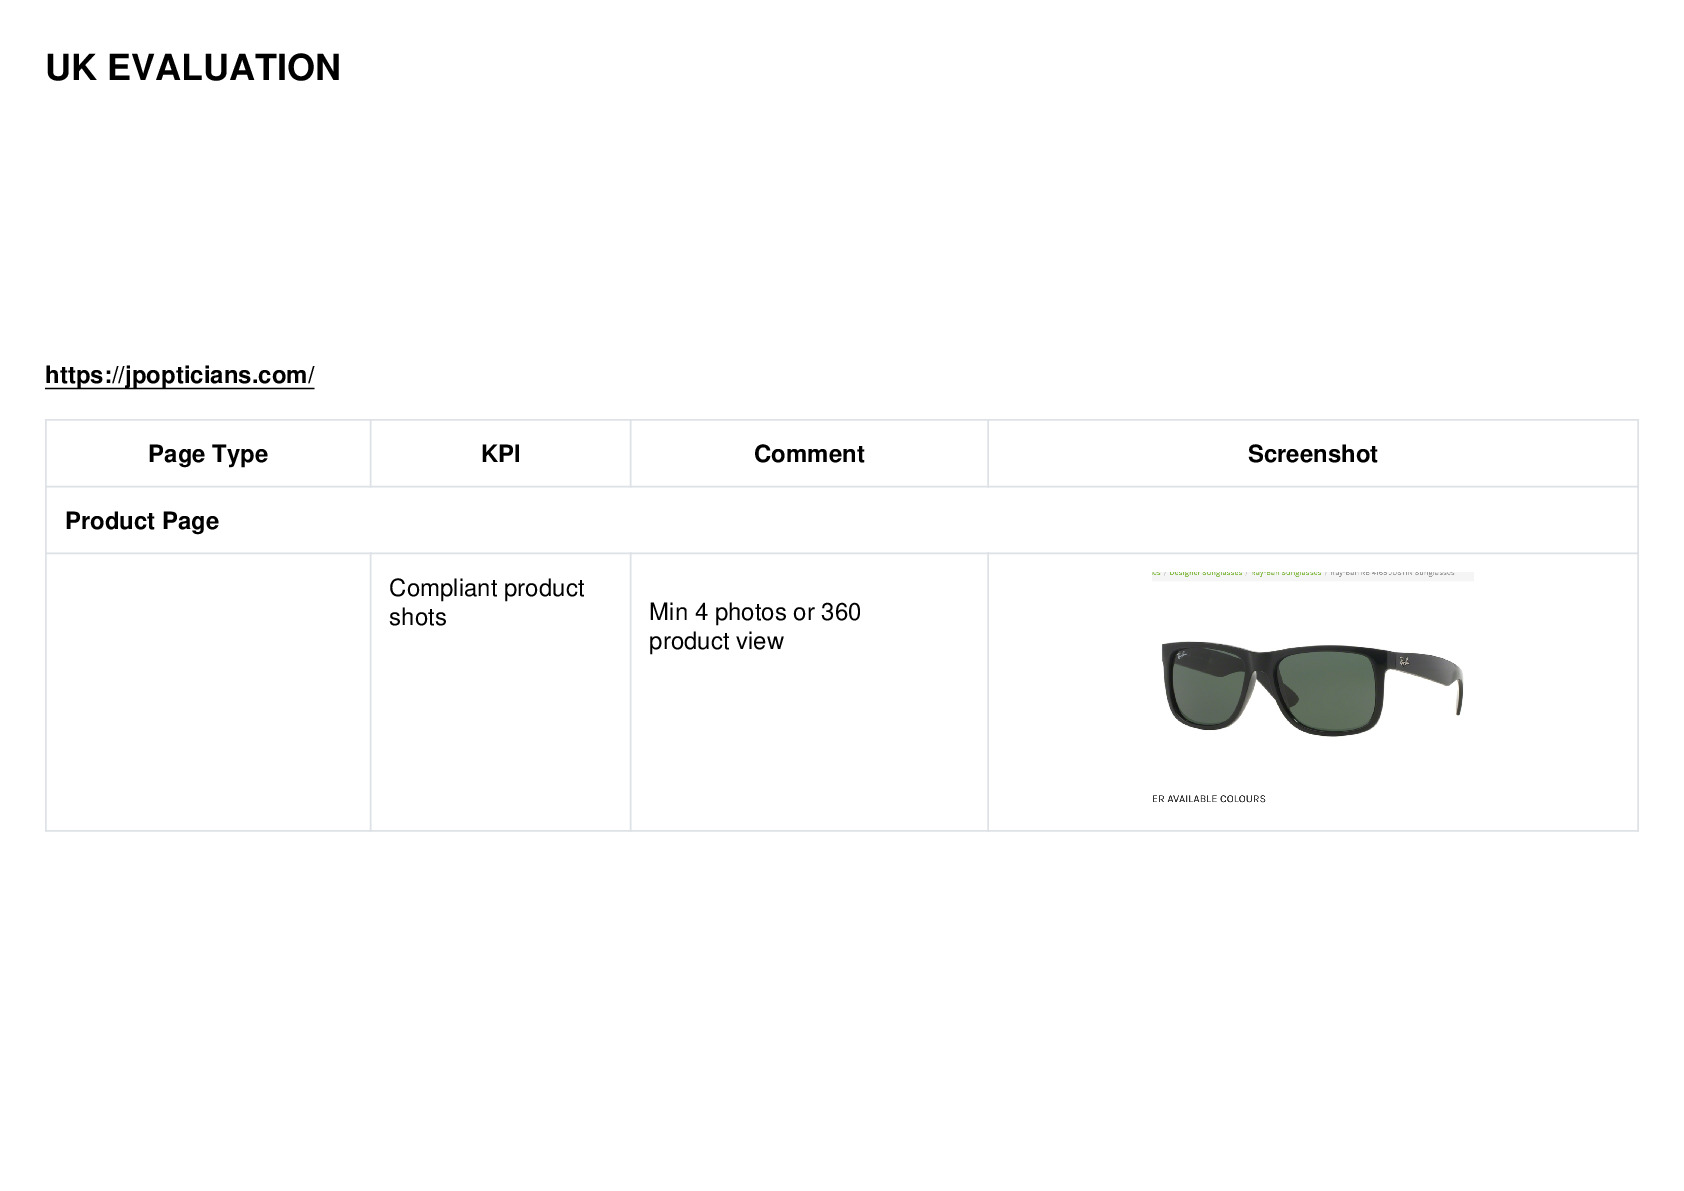Open the jpopticians.com hyperlink
Viewport: 1684px width, 1191px height.
(x=180, y=375)
